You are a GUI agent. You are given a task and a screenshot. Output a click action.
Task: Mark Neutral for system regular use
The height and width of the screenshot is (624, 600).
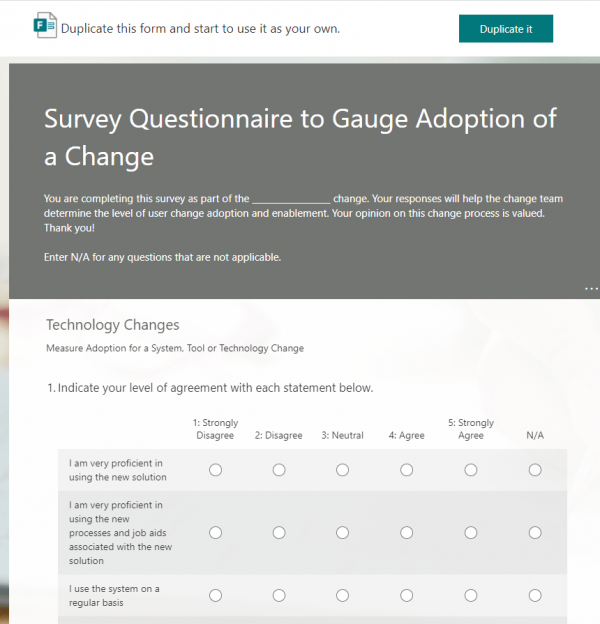(x=342, y=596)
